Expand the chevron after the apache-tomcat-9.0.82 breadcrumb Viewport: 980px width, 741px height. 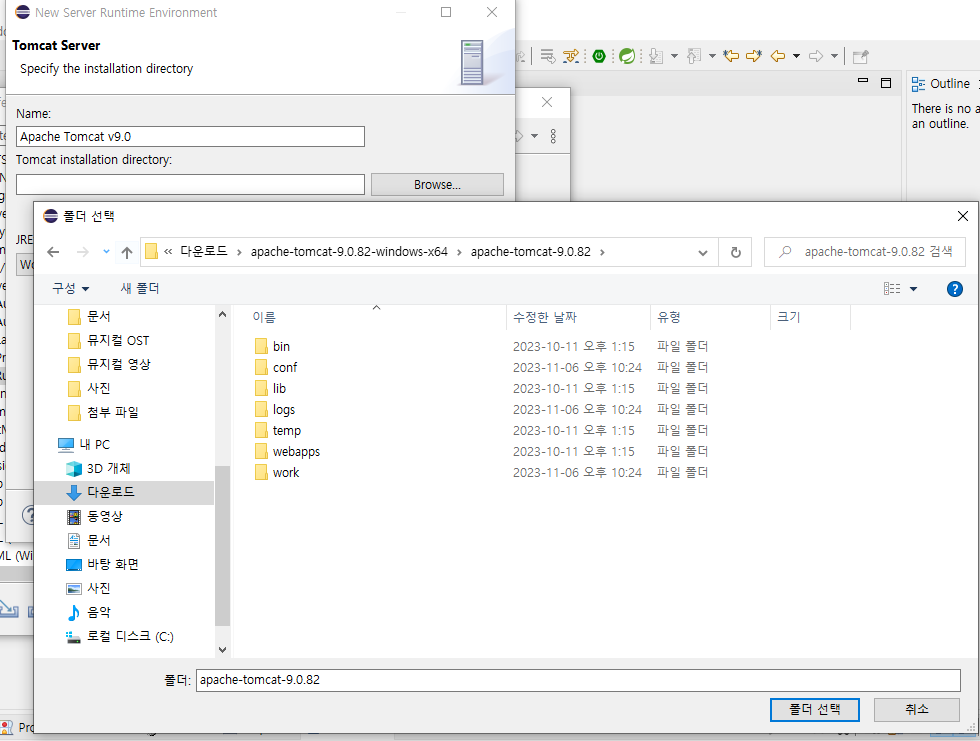point(602,252)
